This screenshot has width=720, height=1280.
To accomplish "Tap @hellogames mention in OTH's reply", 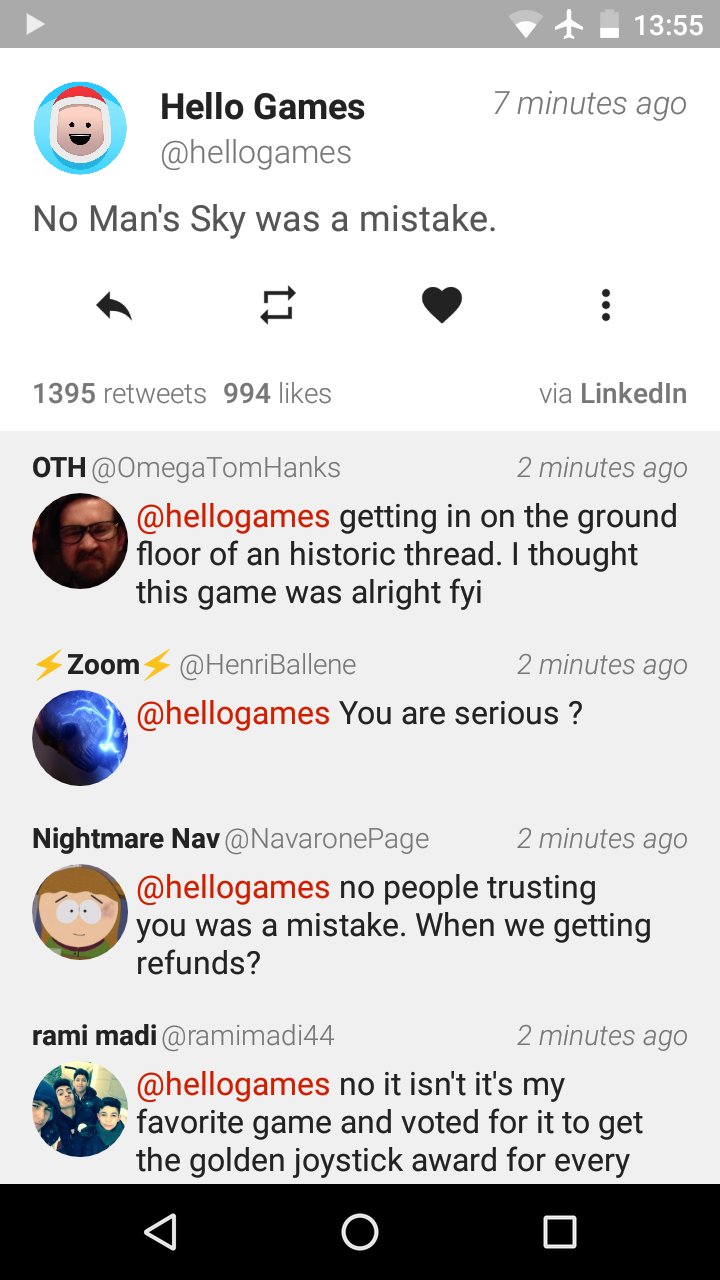I will [233, 517].
